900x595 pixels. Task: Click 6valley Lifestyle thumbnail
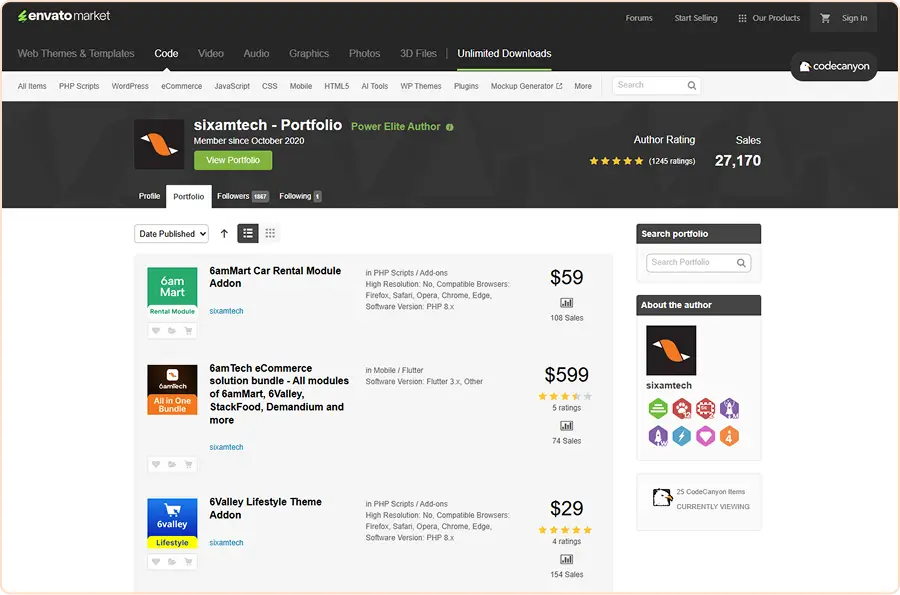(172, 523)
